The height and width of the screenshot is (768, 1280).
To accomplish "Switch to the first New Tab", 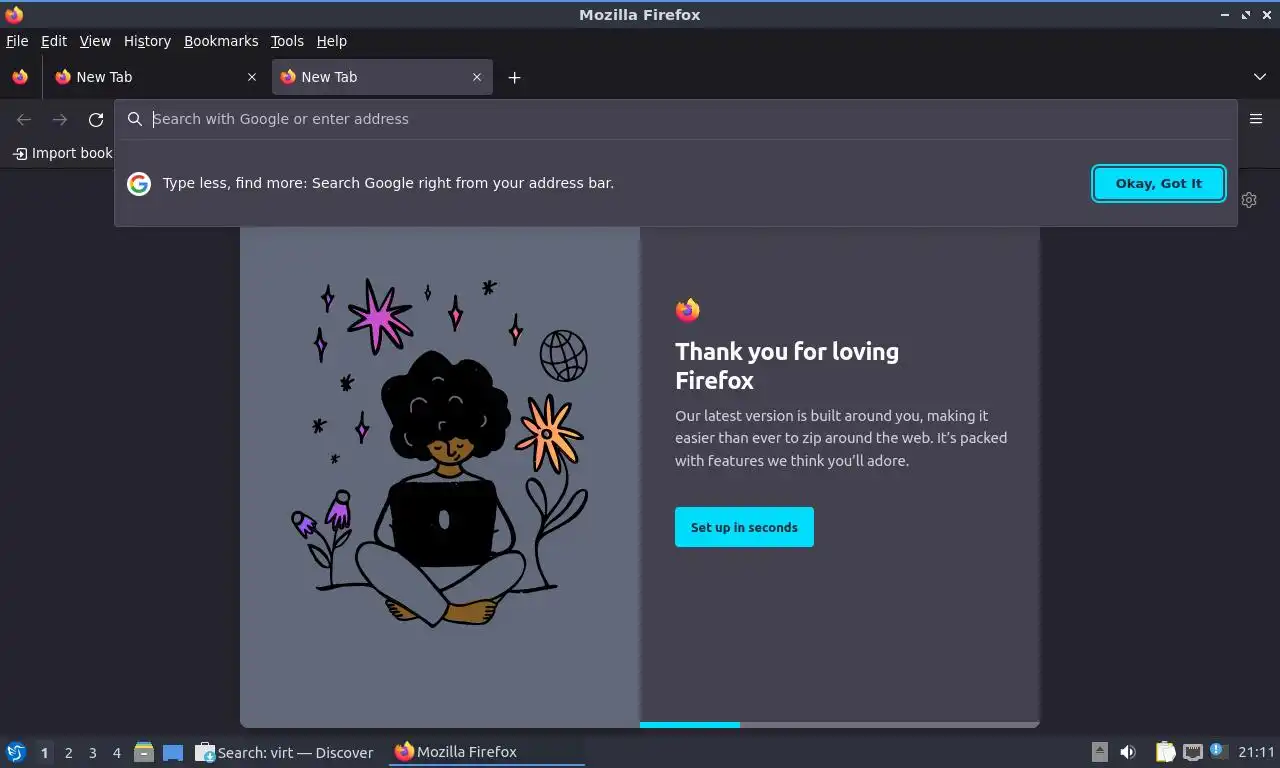I will click(156, 77).
